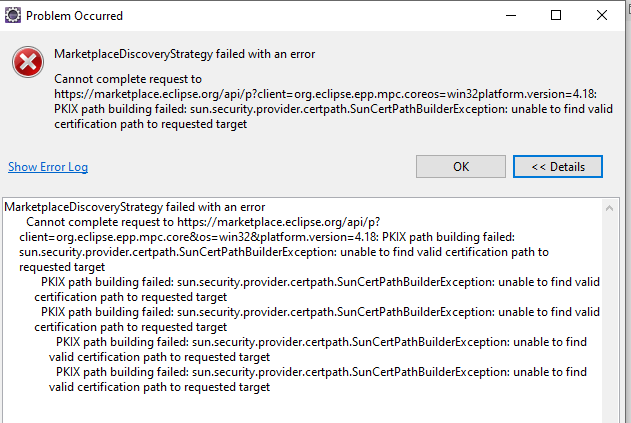Click first line of the details text box
This screenshot has width=631, height=423.
[135, 207]
